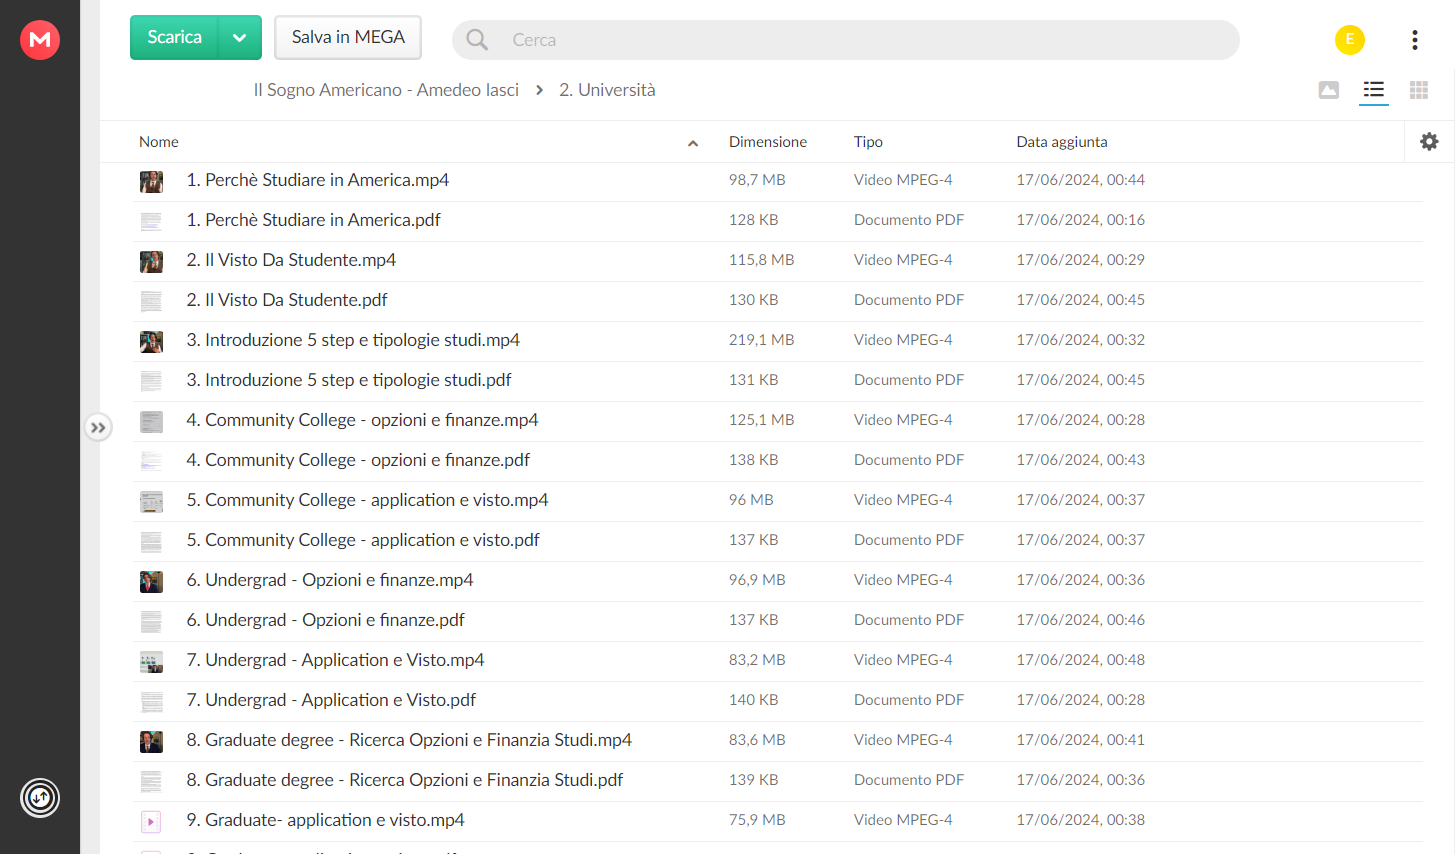Open the media gallery view icon
The width and height of the screenshot is (1455, 854).
click(x=1329, y=90)
